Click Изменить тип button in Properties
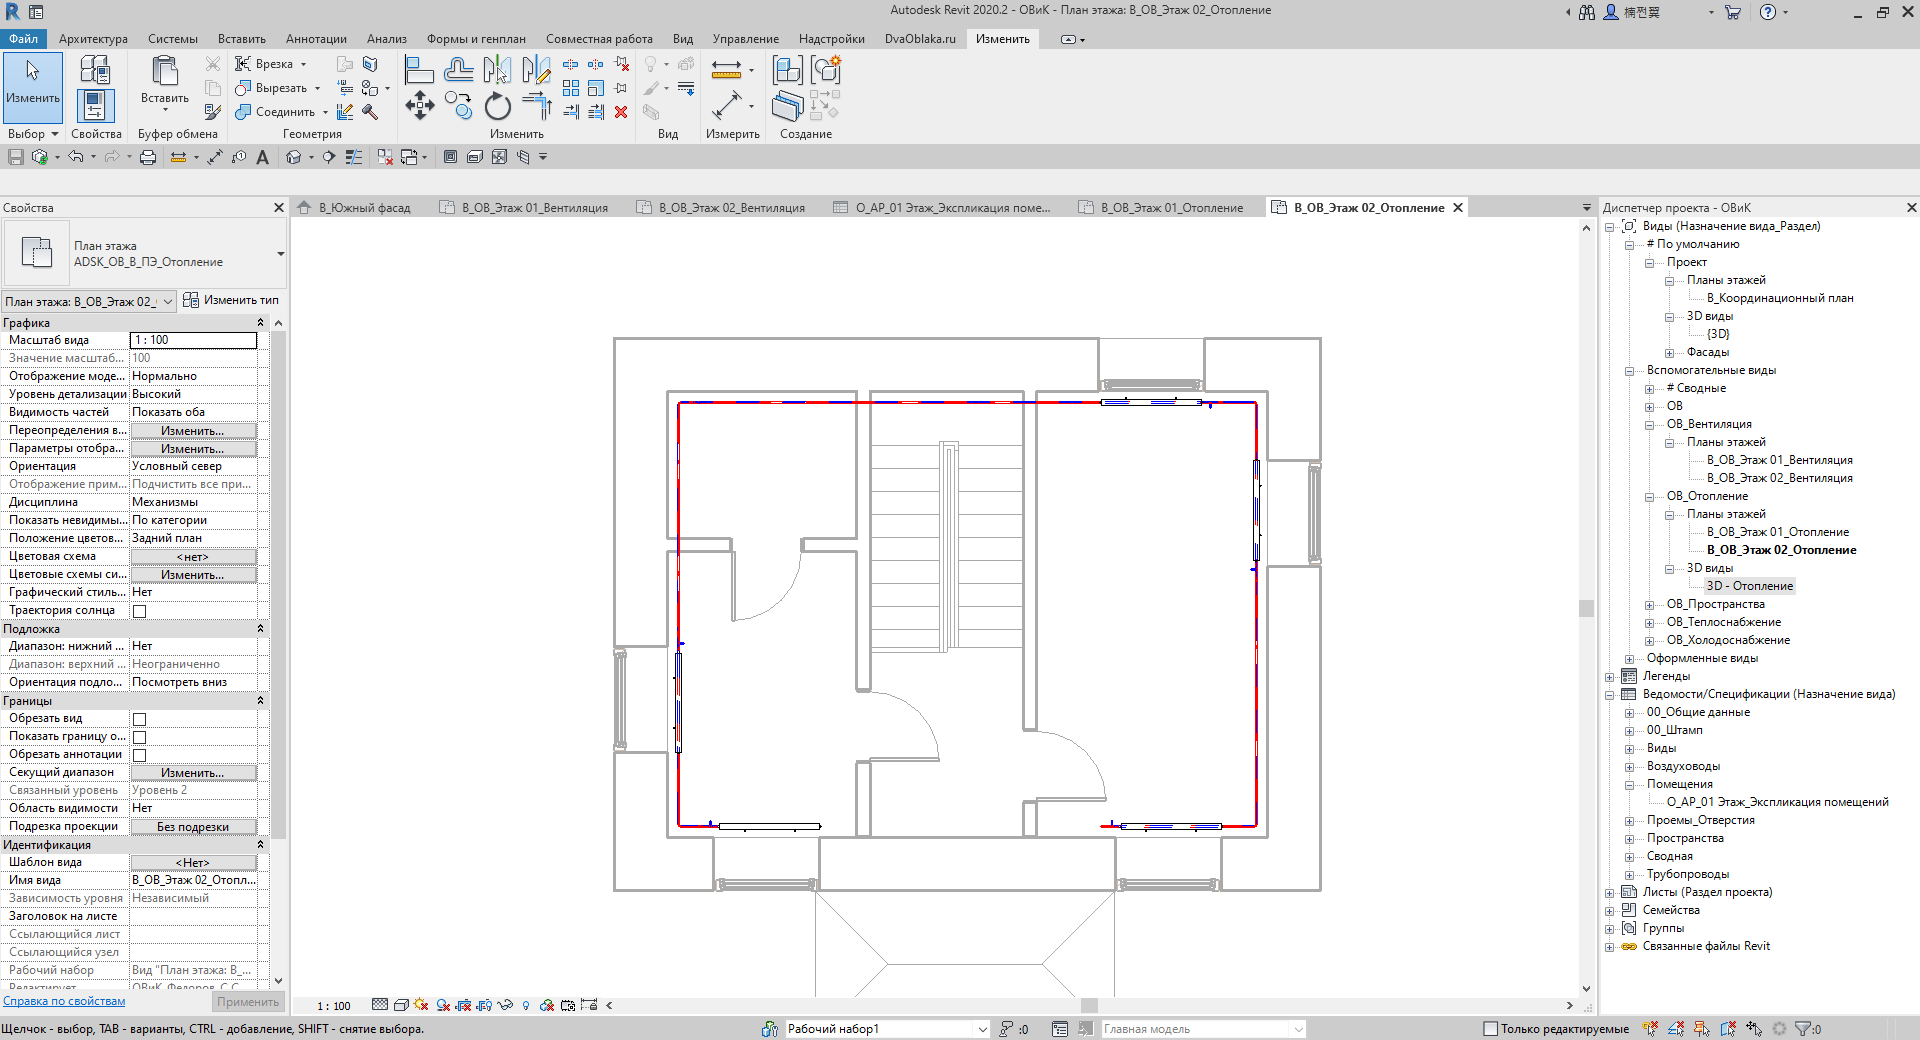Viewport: 1920px width, 1040px height. click(231, 300)
